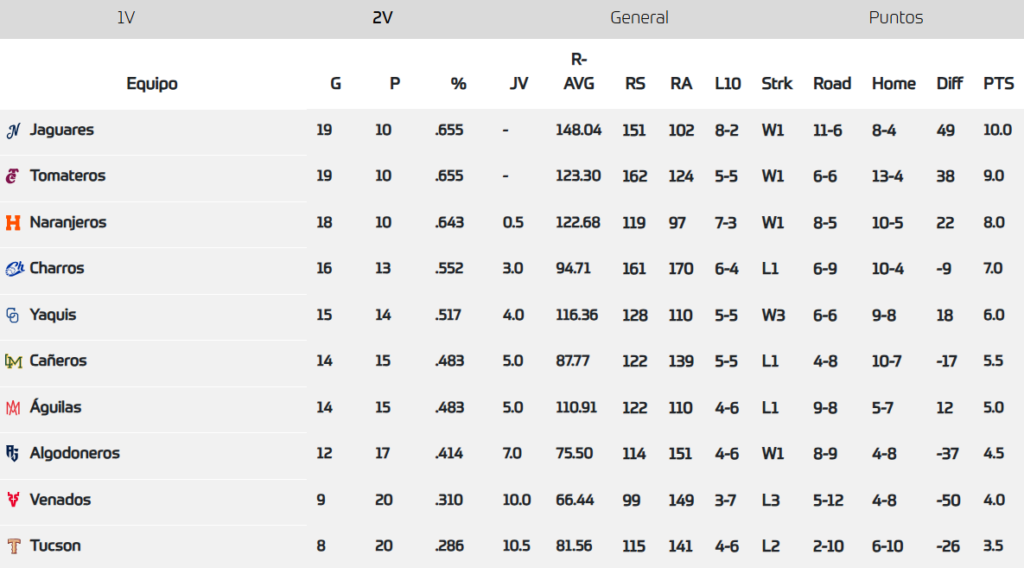This screenshot has height=568, width=1024.
Task: Select the 2V standings tab
Action: point(382,18)
